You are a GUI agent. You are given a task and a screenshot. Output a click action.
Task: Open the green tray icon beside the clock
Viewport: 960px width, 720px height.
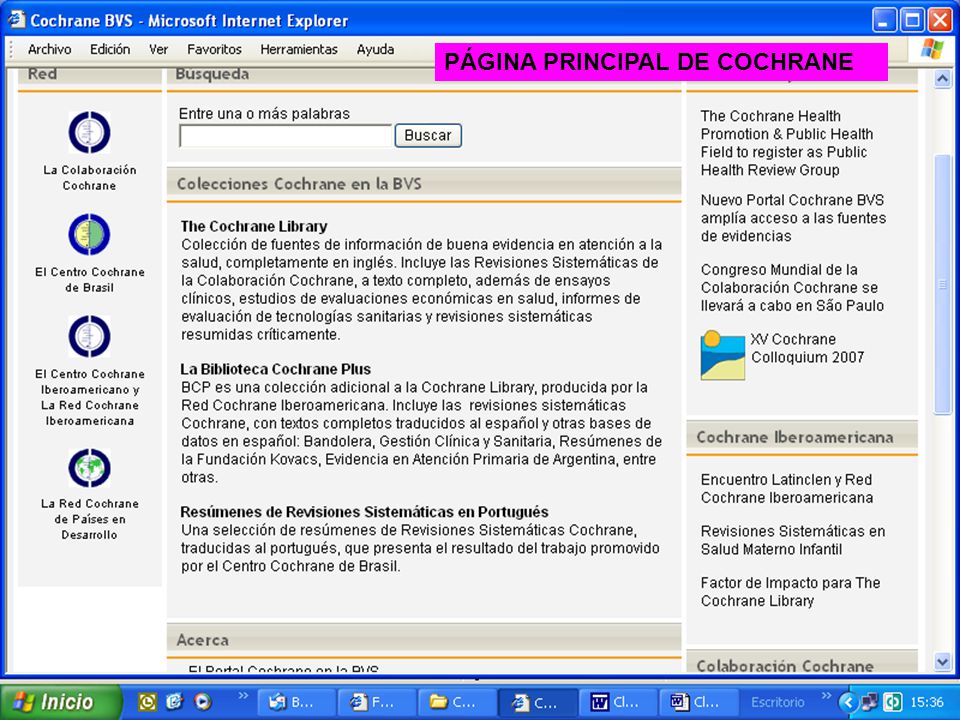point(893,702)
